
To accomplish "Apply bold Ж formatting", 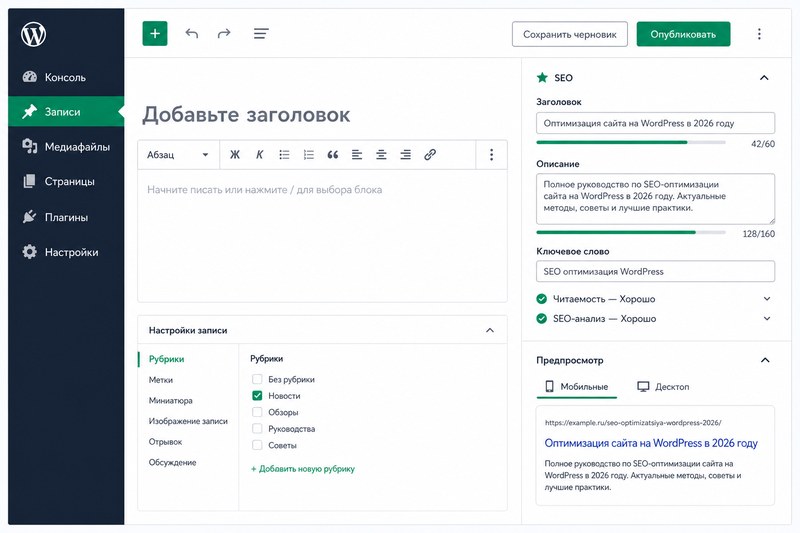I will (235, 155).
